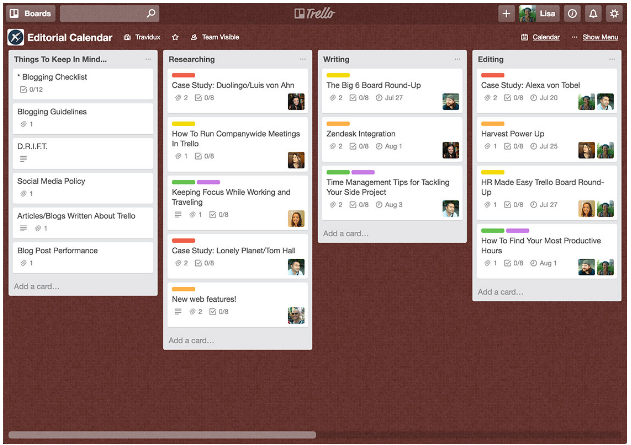Click Jul 25 due date on Harvest Power Up card
The image size is (631, 445).
click(x=544, y=146)
